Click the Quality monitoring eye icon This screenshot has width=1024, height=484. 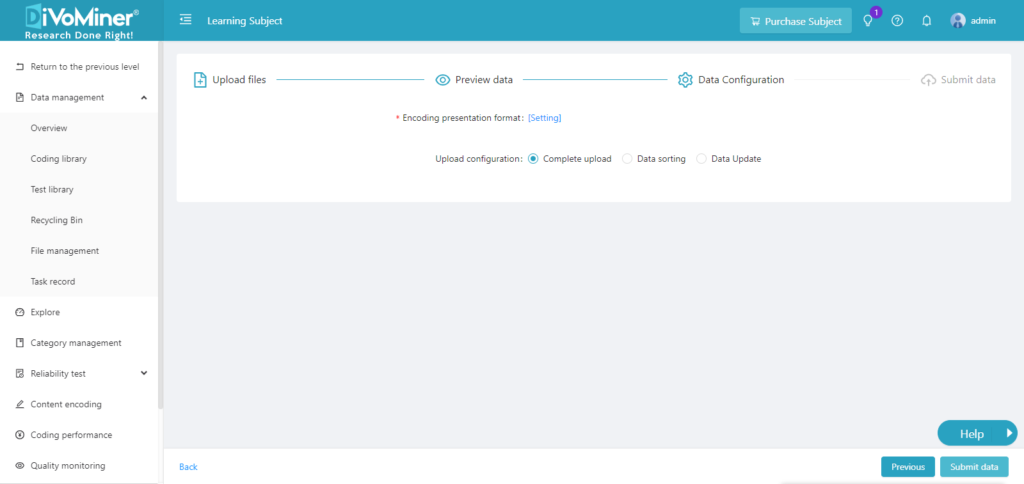pyautogui.click(x=20, y=466)
